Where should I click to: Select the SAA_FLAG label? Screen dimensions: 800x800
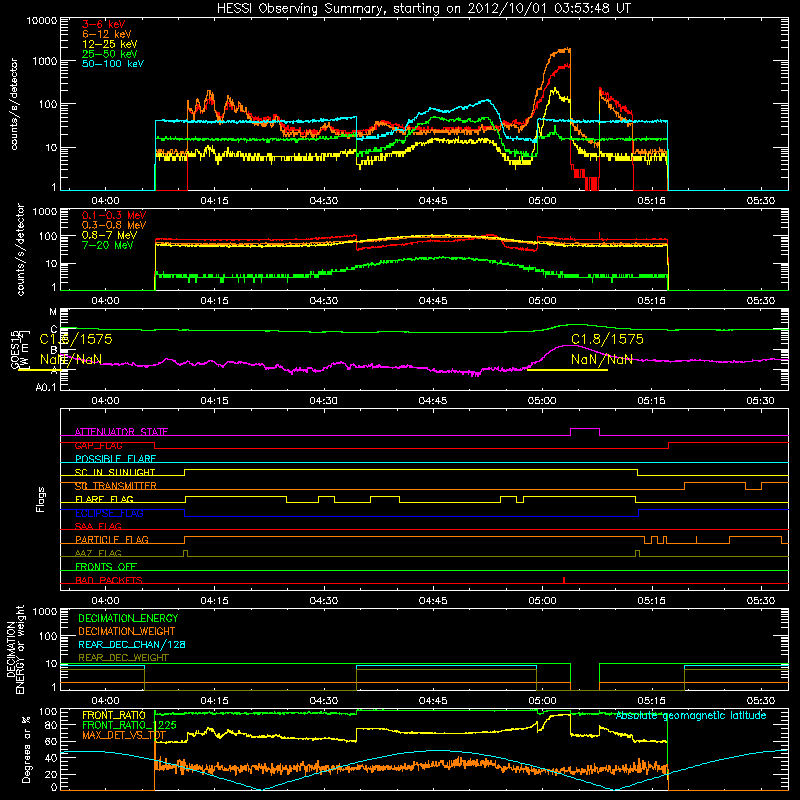(98, 526)
